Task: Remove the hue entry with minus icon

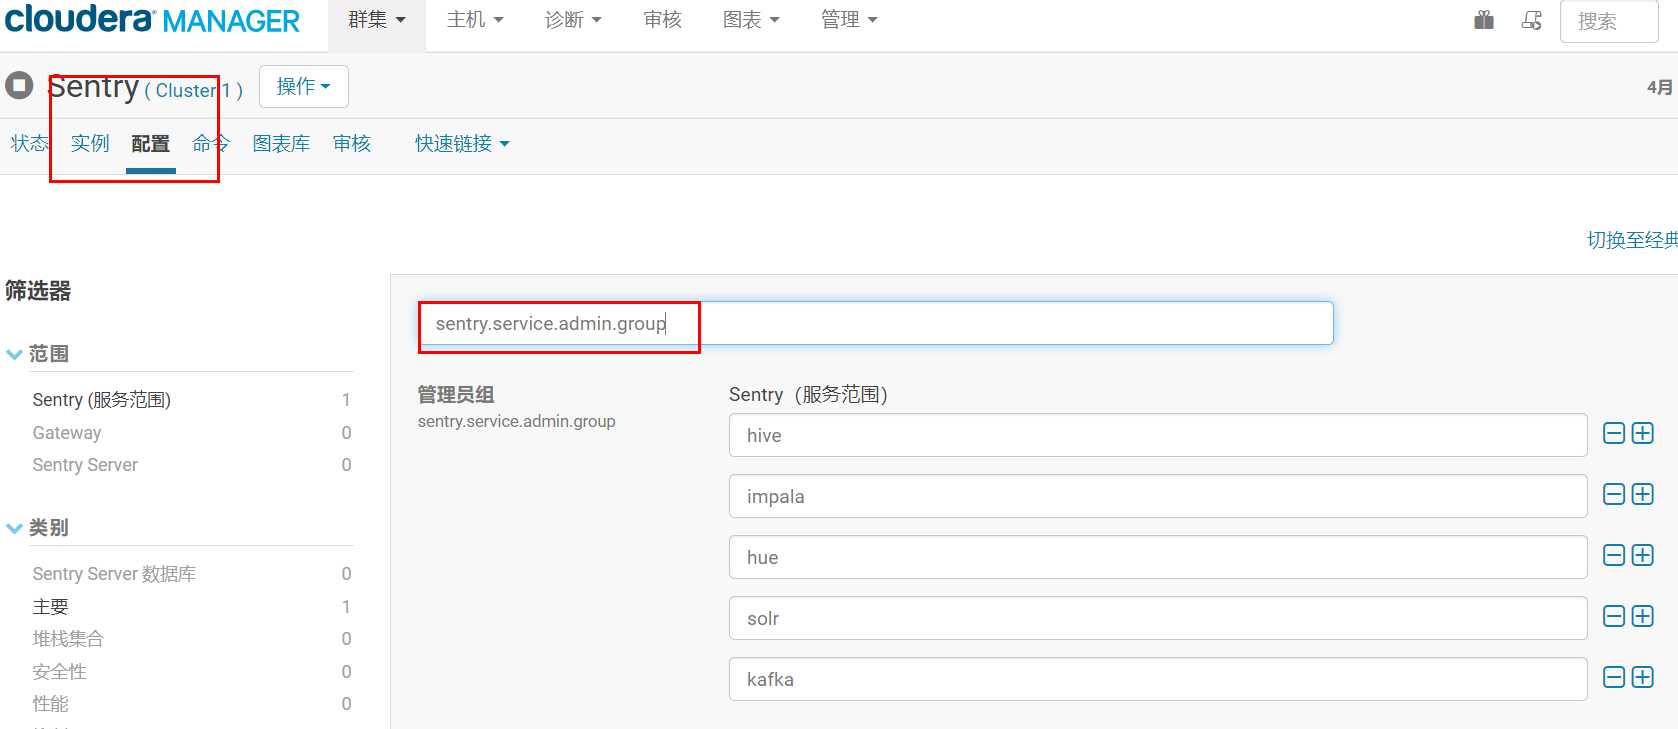Action: tap(1614, 555)
